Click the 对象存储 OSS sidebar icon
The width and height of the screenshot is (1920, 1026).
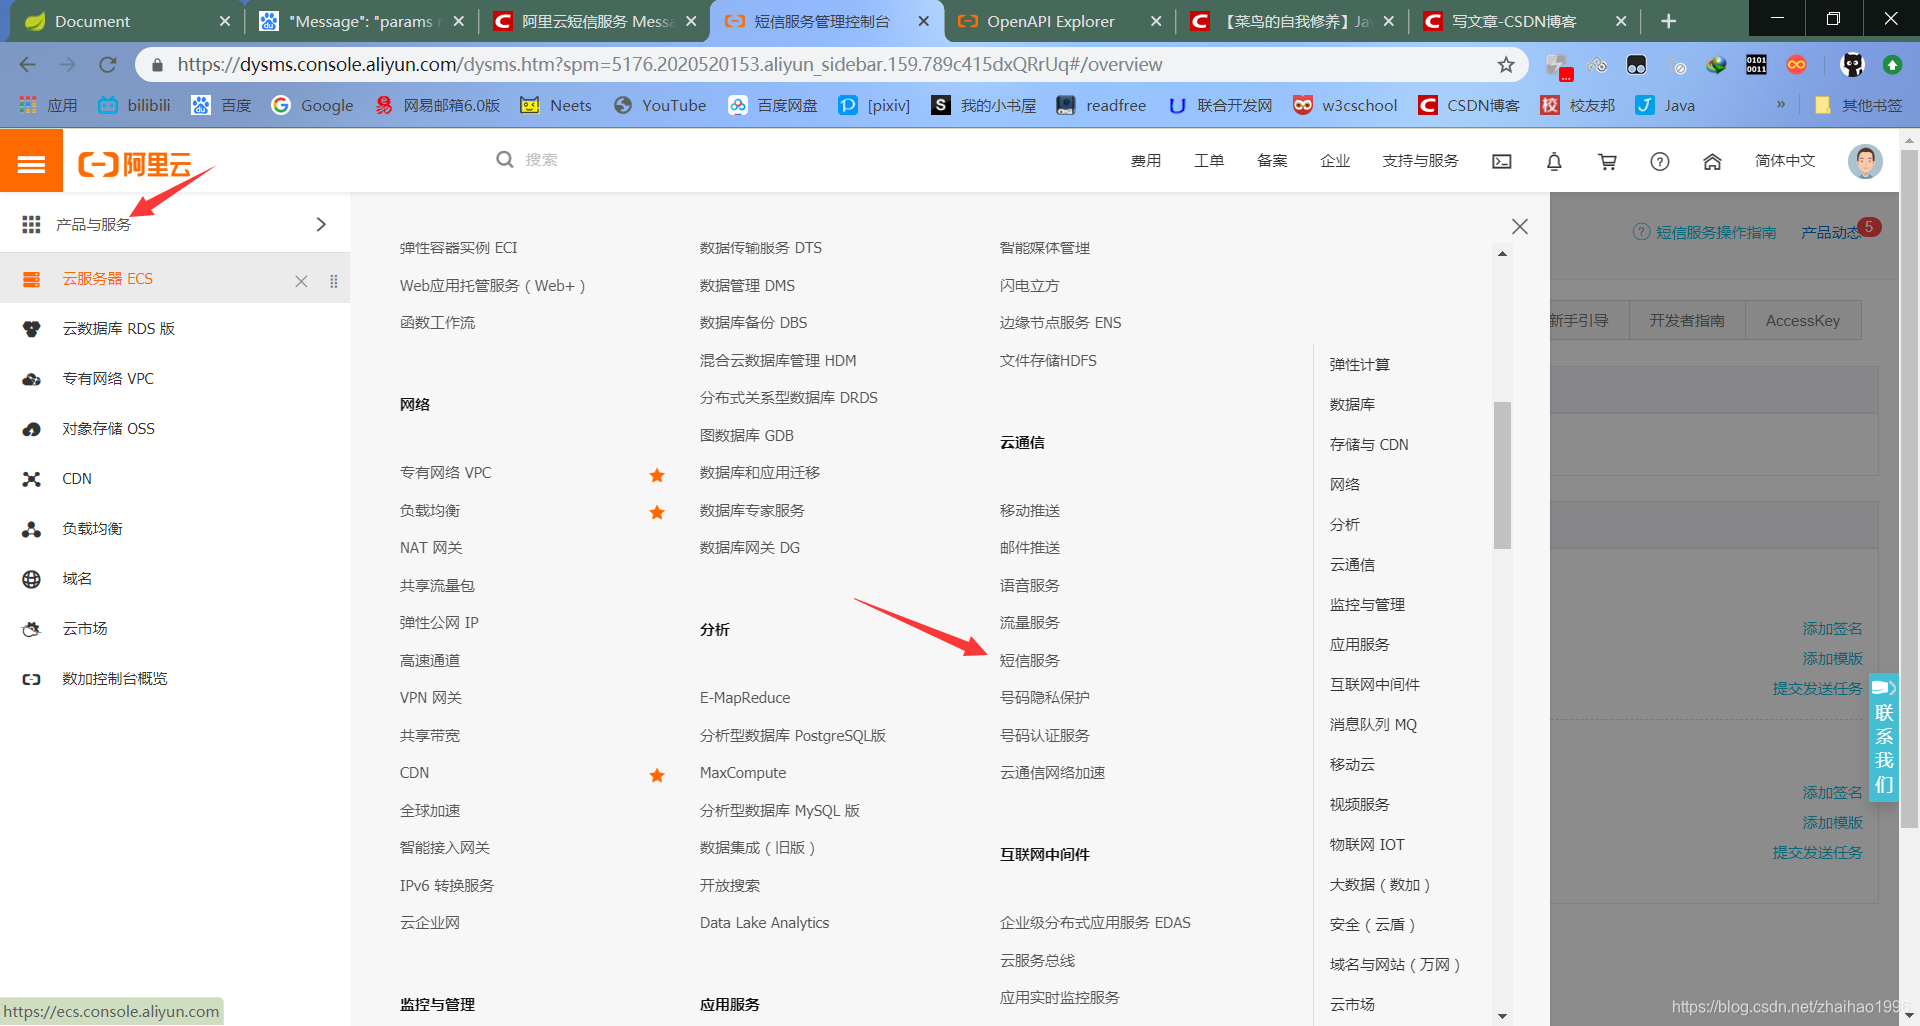32,429
